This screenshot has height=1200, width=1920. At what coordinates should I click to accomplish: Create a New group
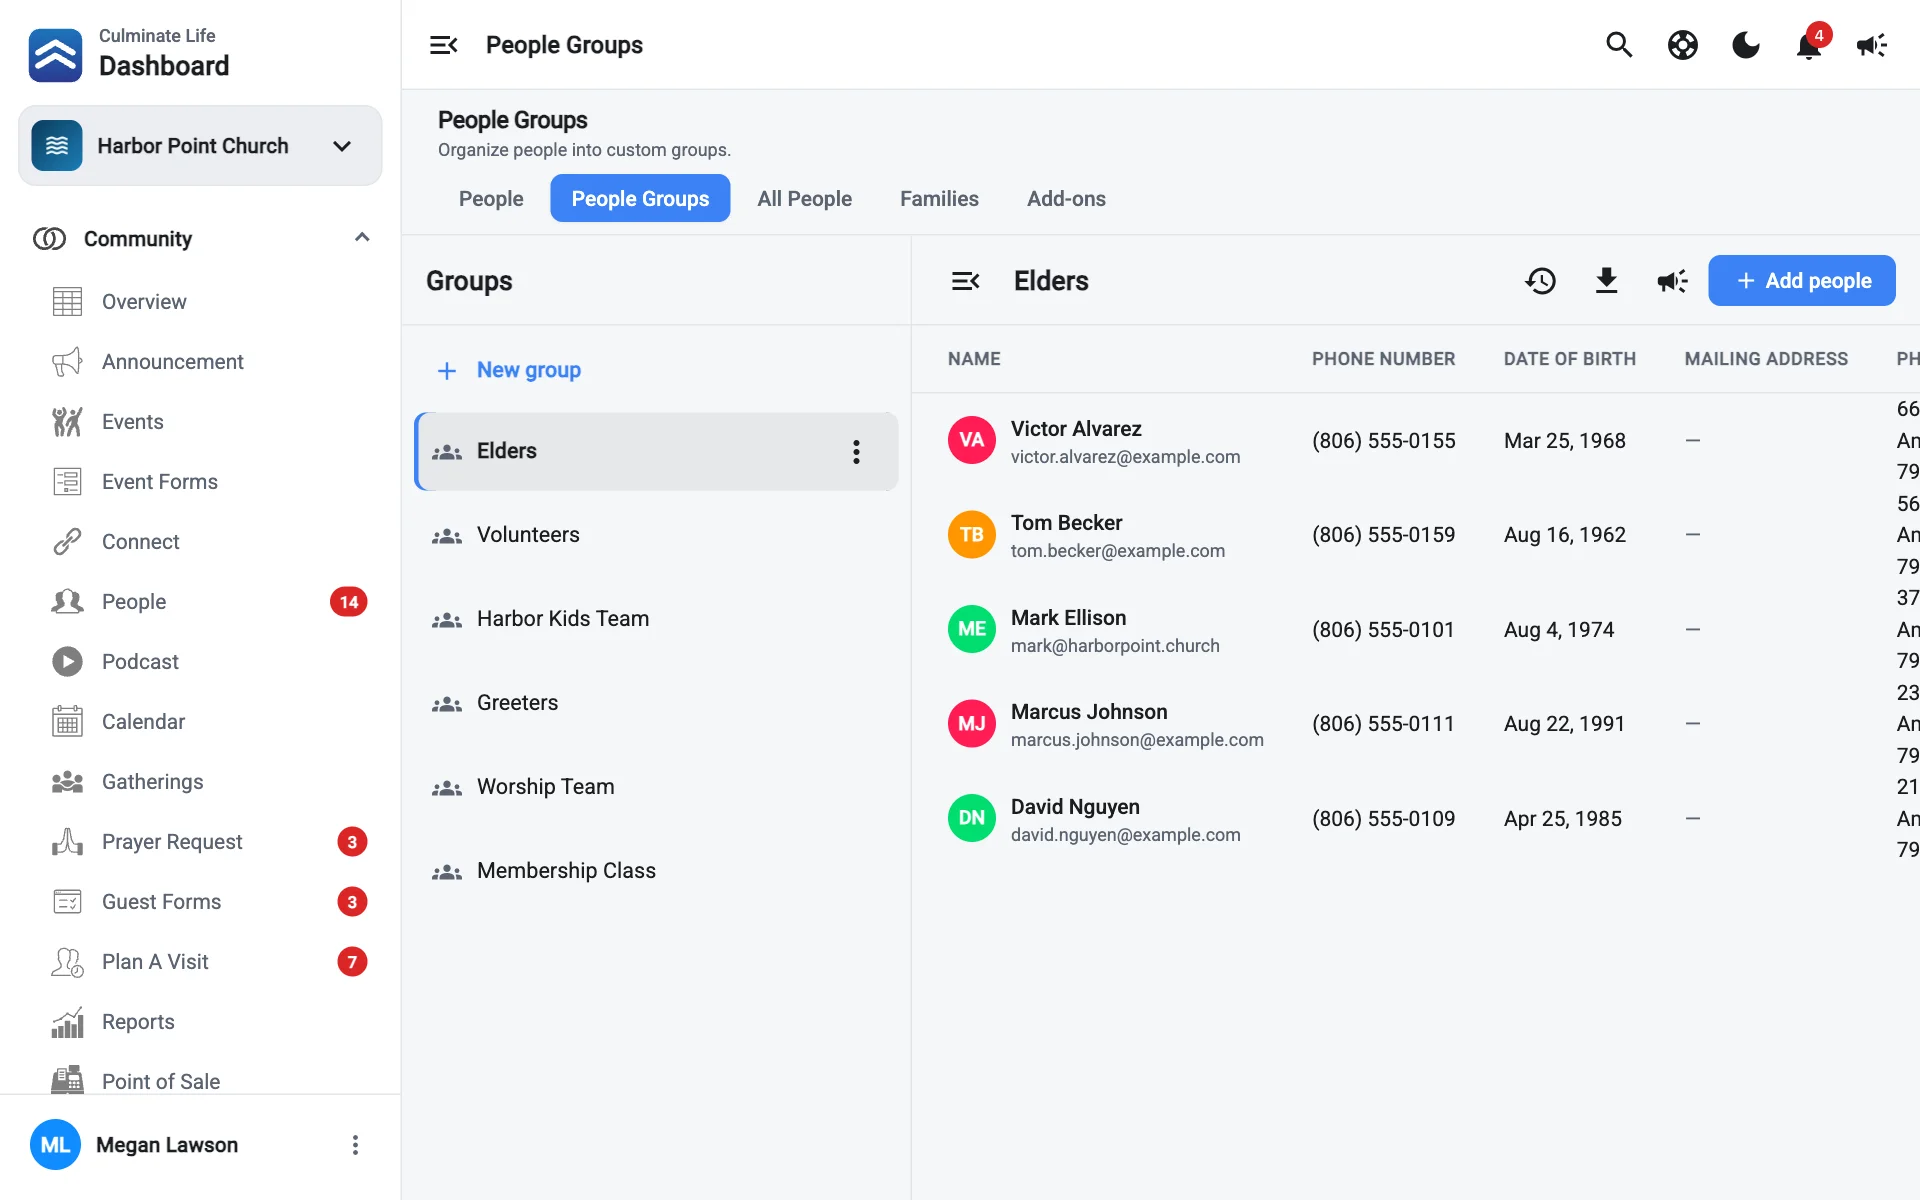click(x=509, y=370)
